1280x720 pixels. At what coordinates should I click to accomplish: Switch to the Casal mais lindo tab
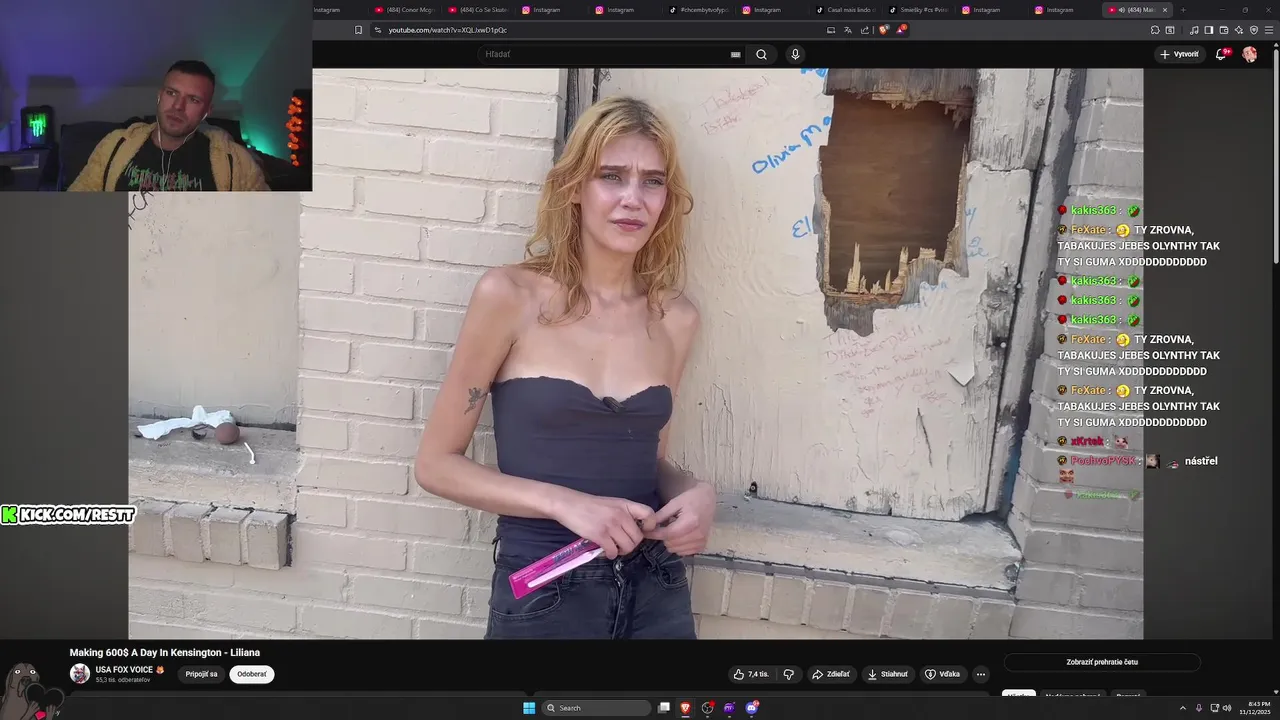(x=846, y=10)
